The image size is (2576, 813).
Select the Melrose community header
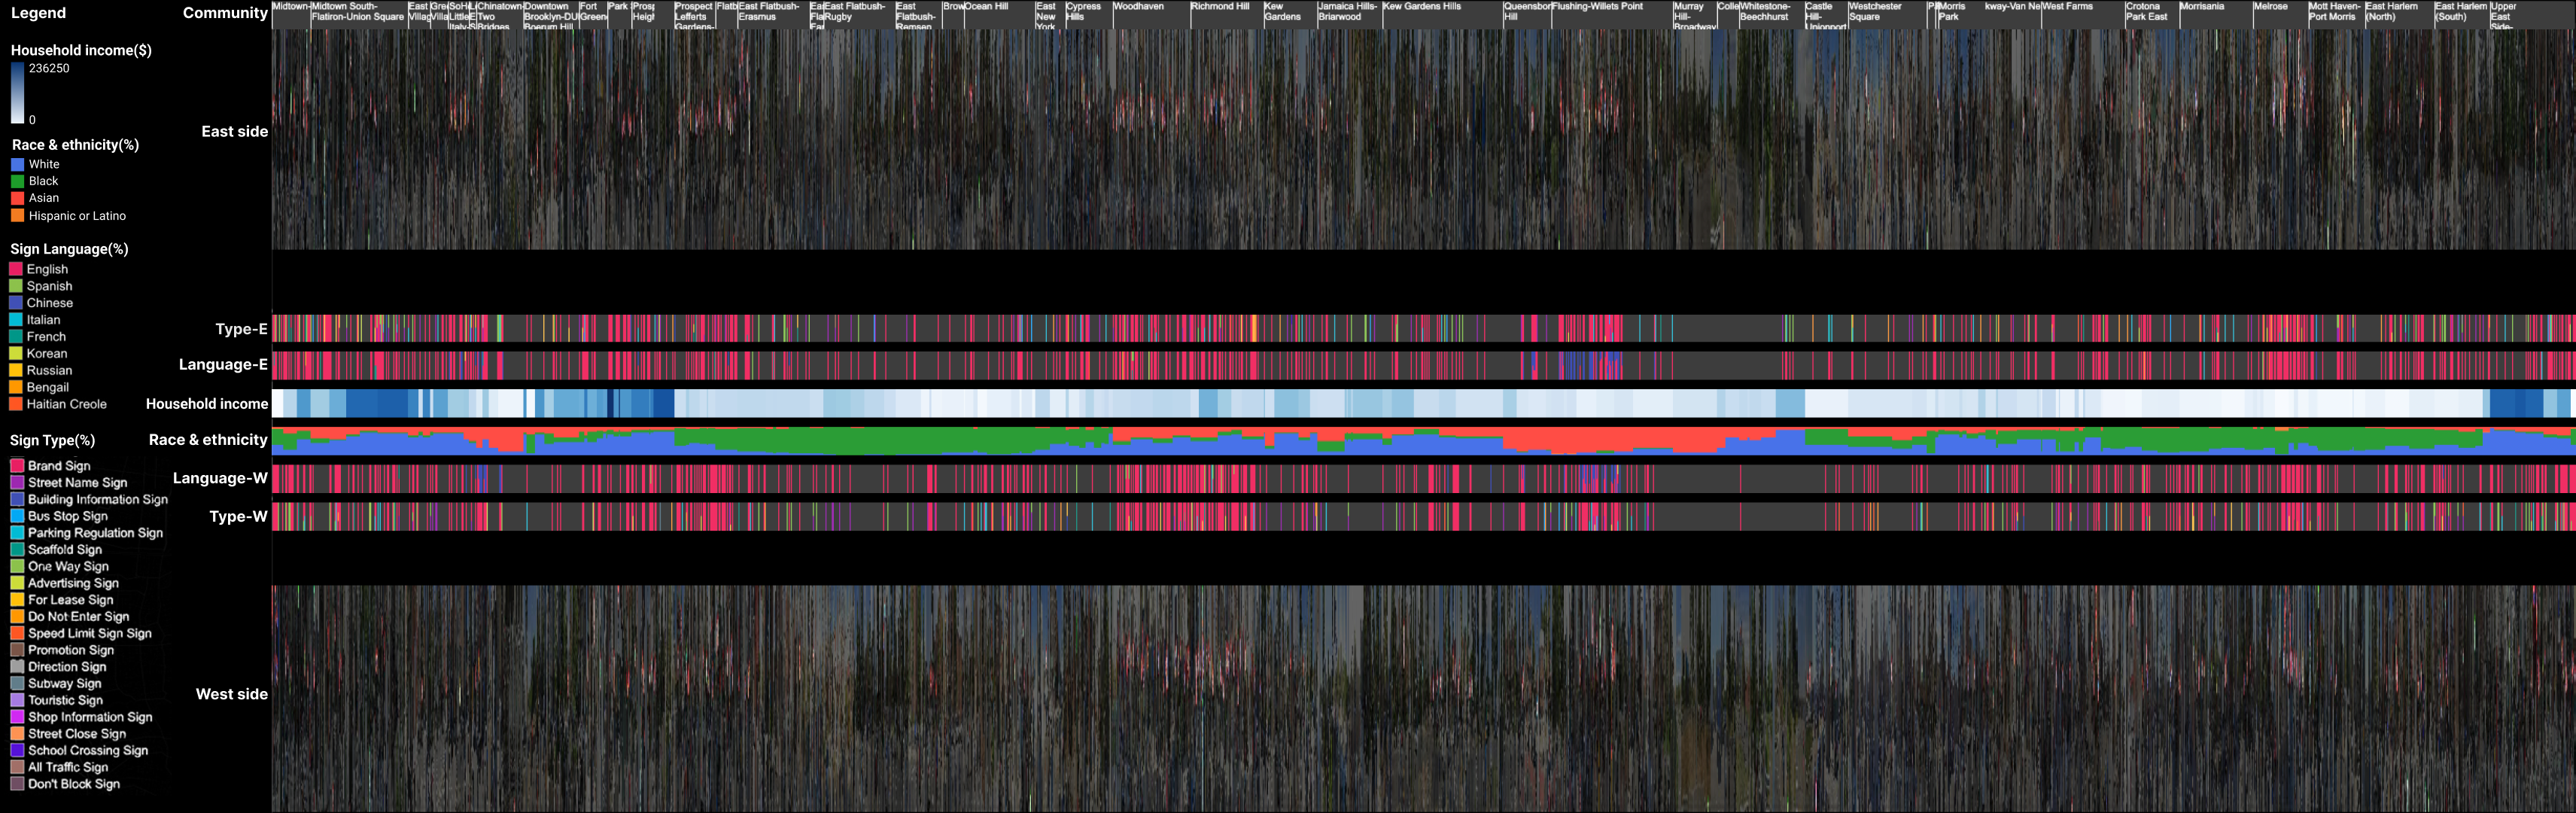click(2280, 14)
